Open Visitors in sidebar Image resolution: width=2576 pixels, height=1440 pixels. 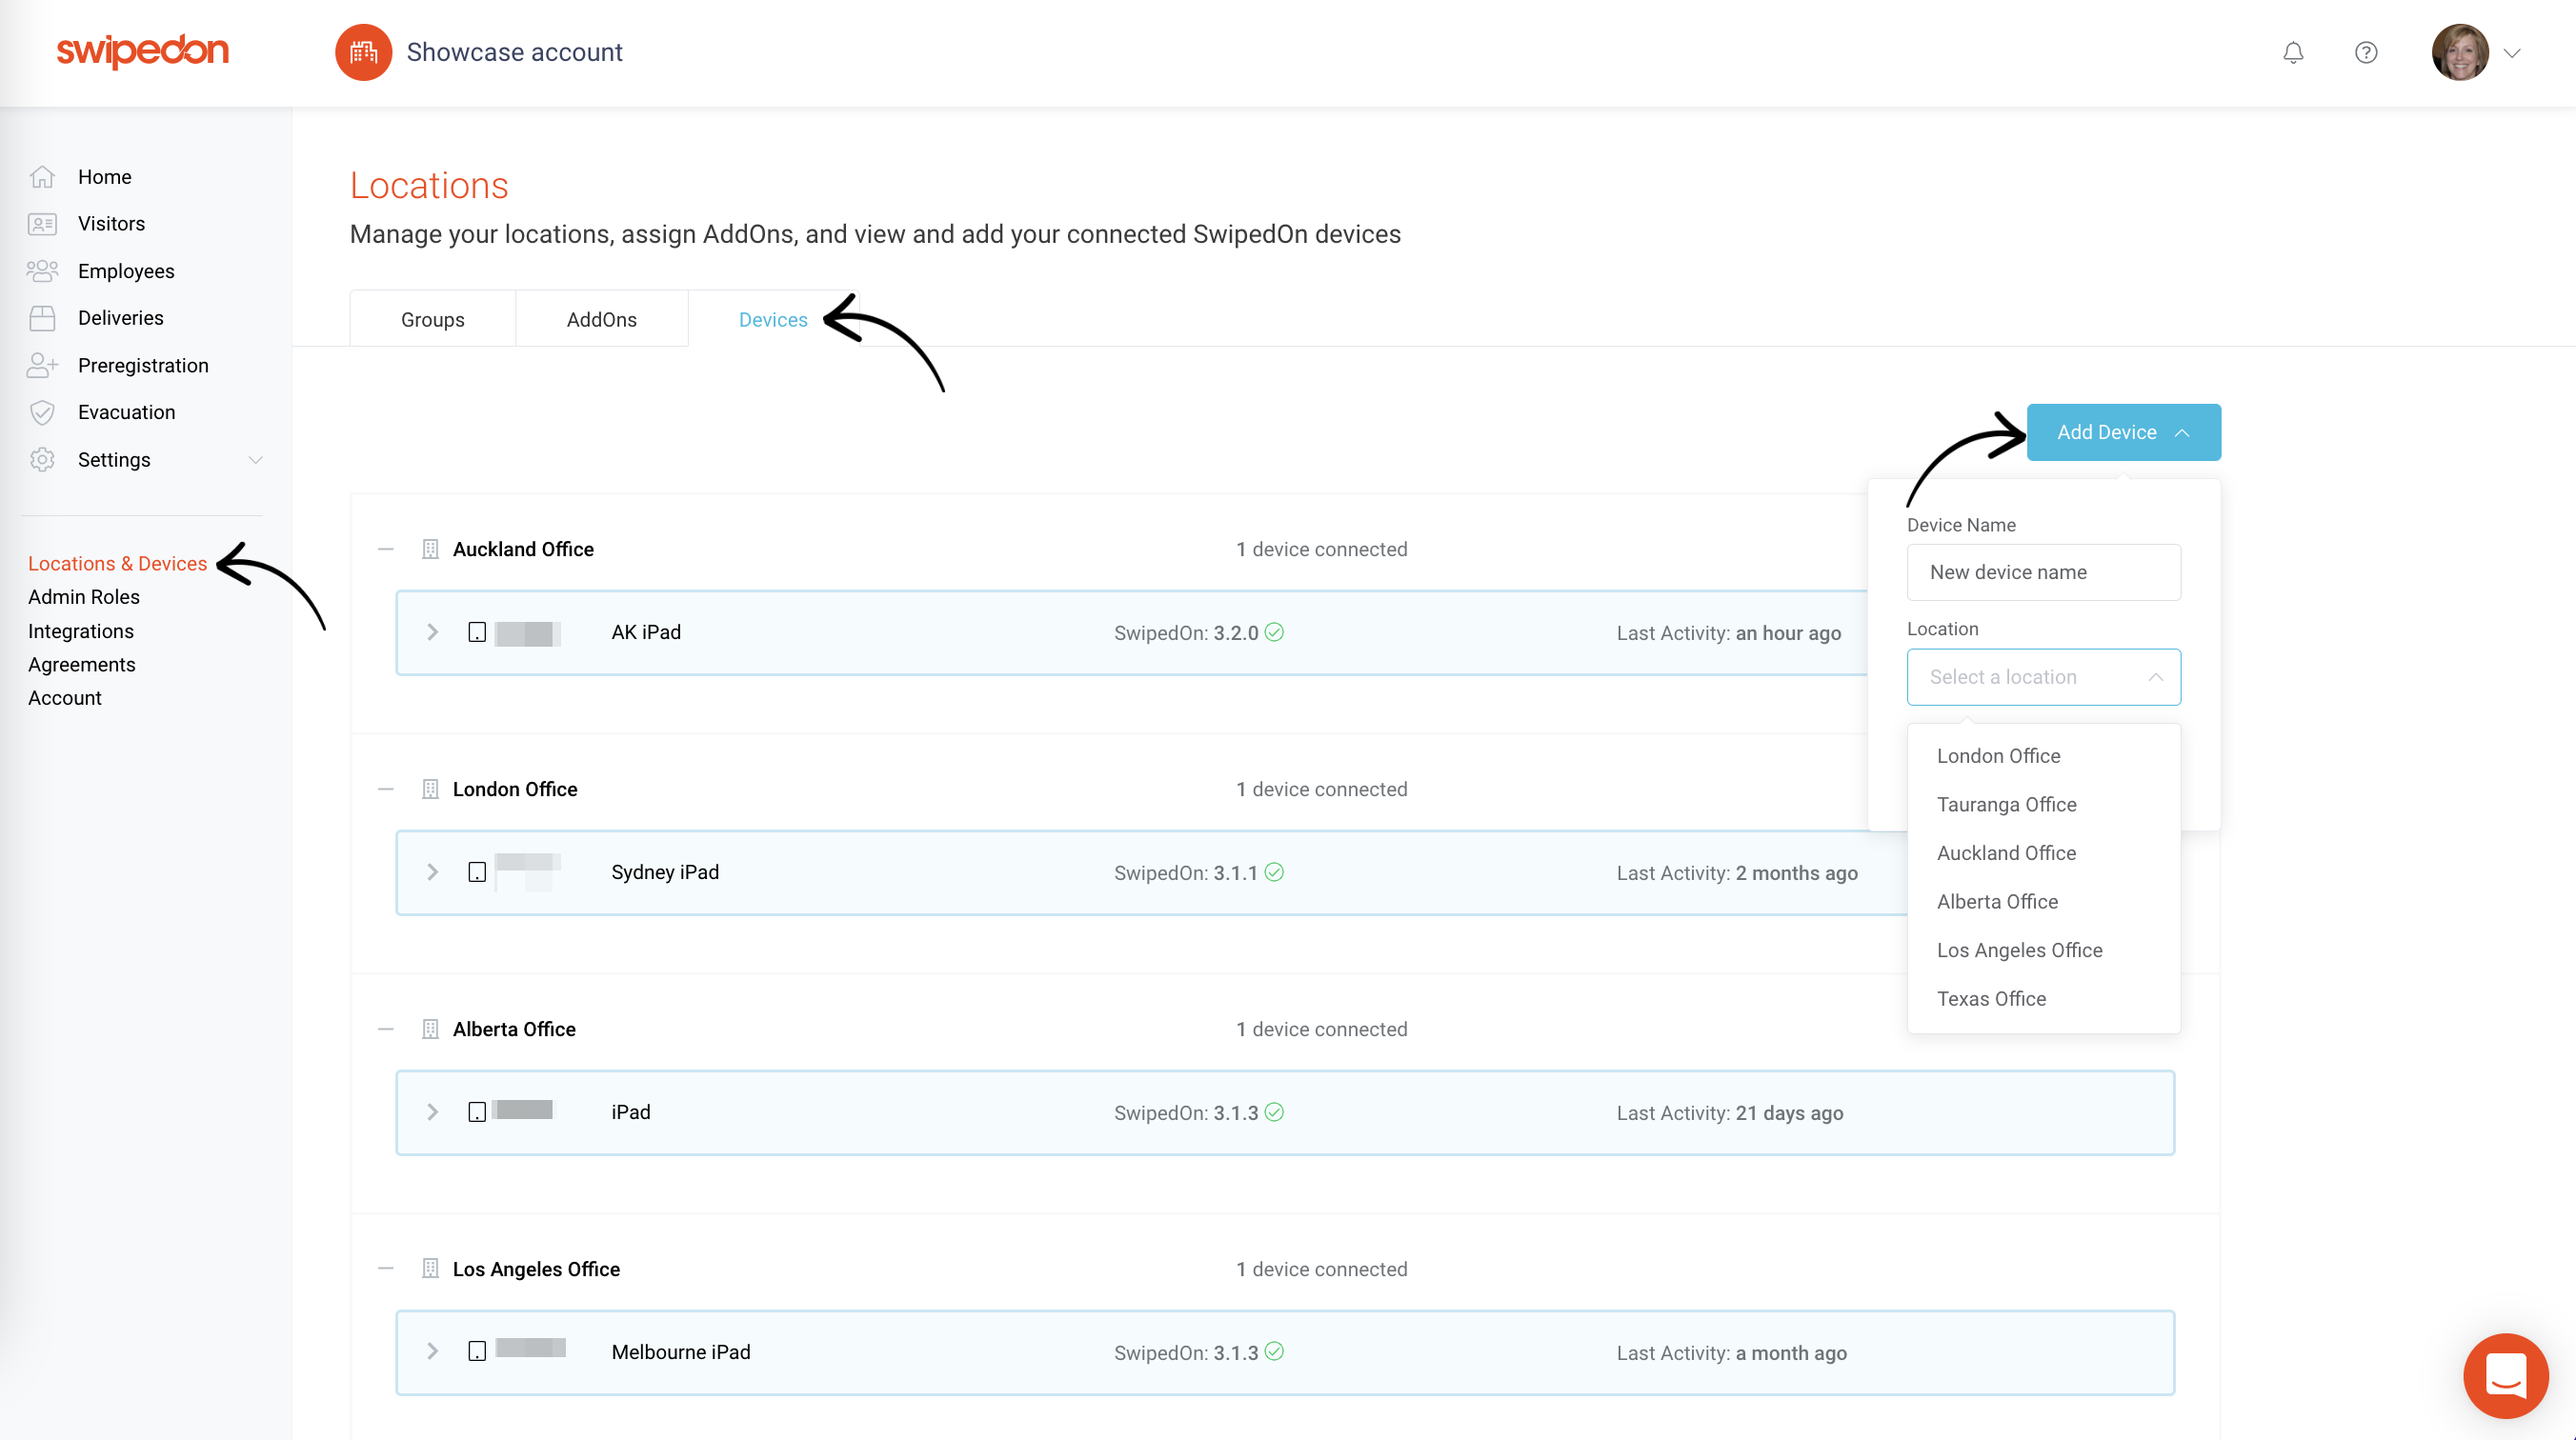[x=111, y=224]
